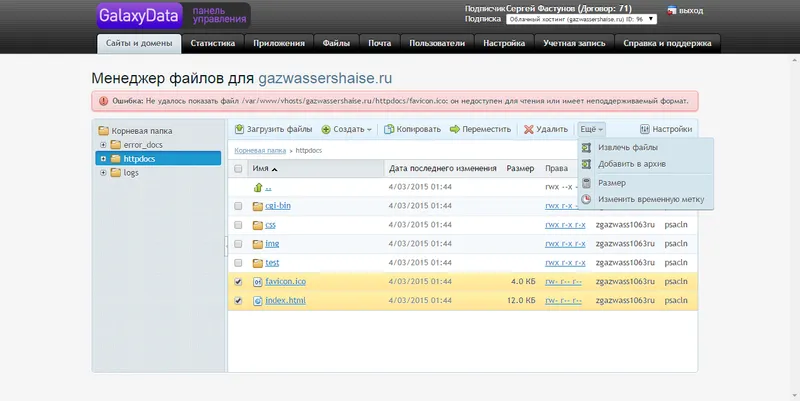
Task: Check the cgi-bin row checkbox
Action: (238, 206)
